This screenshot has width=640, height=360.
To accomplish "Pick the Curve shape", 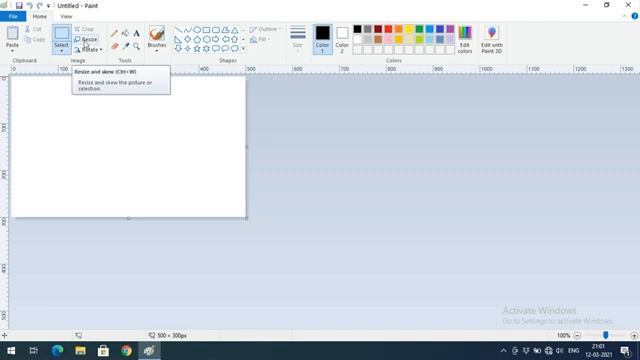I will click(188, 30).
